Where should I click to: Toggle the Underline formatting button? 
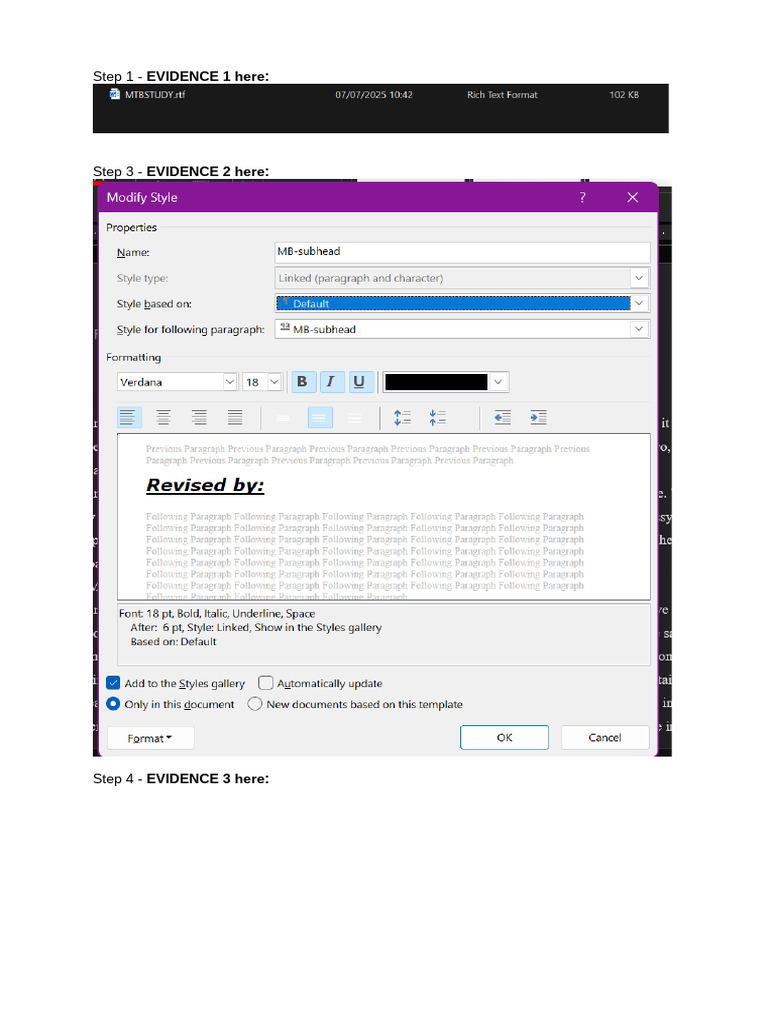click(360, 382)
